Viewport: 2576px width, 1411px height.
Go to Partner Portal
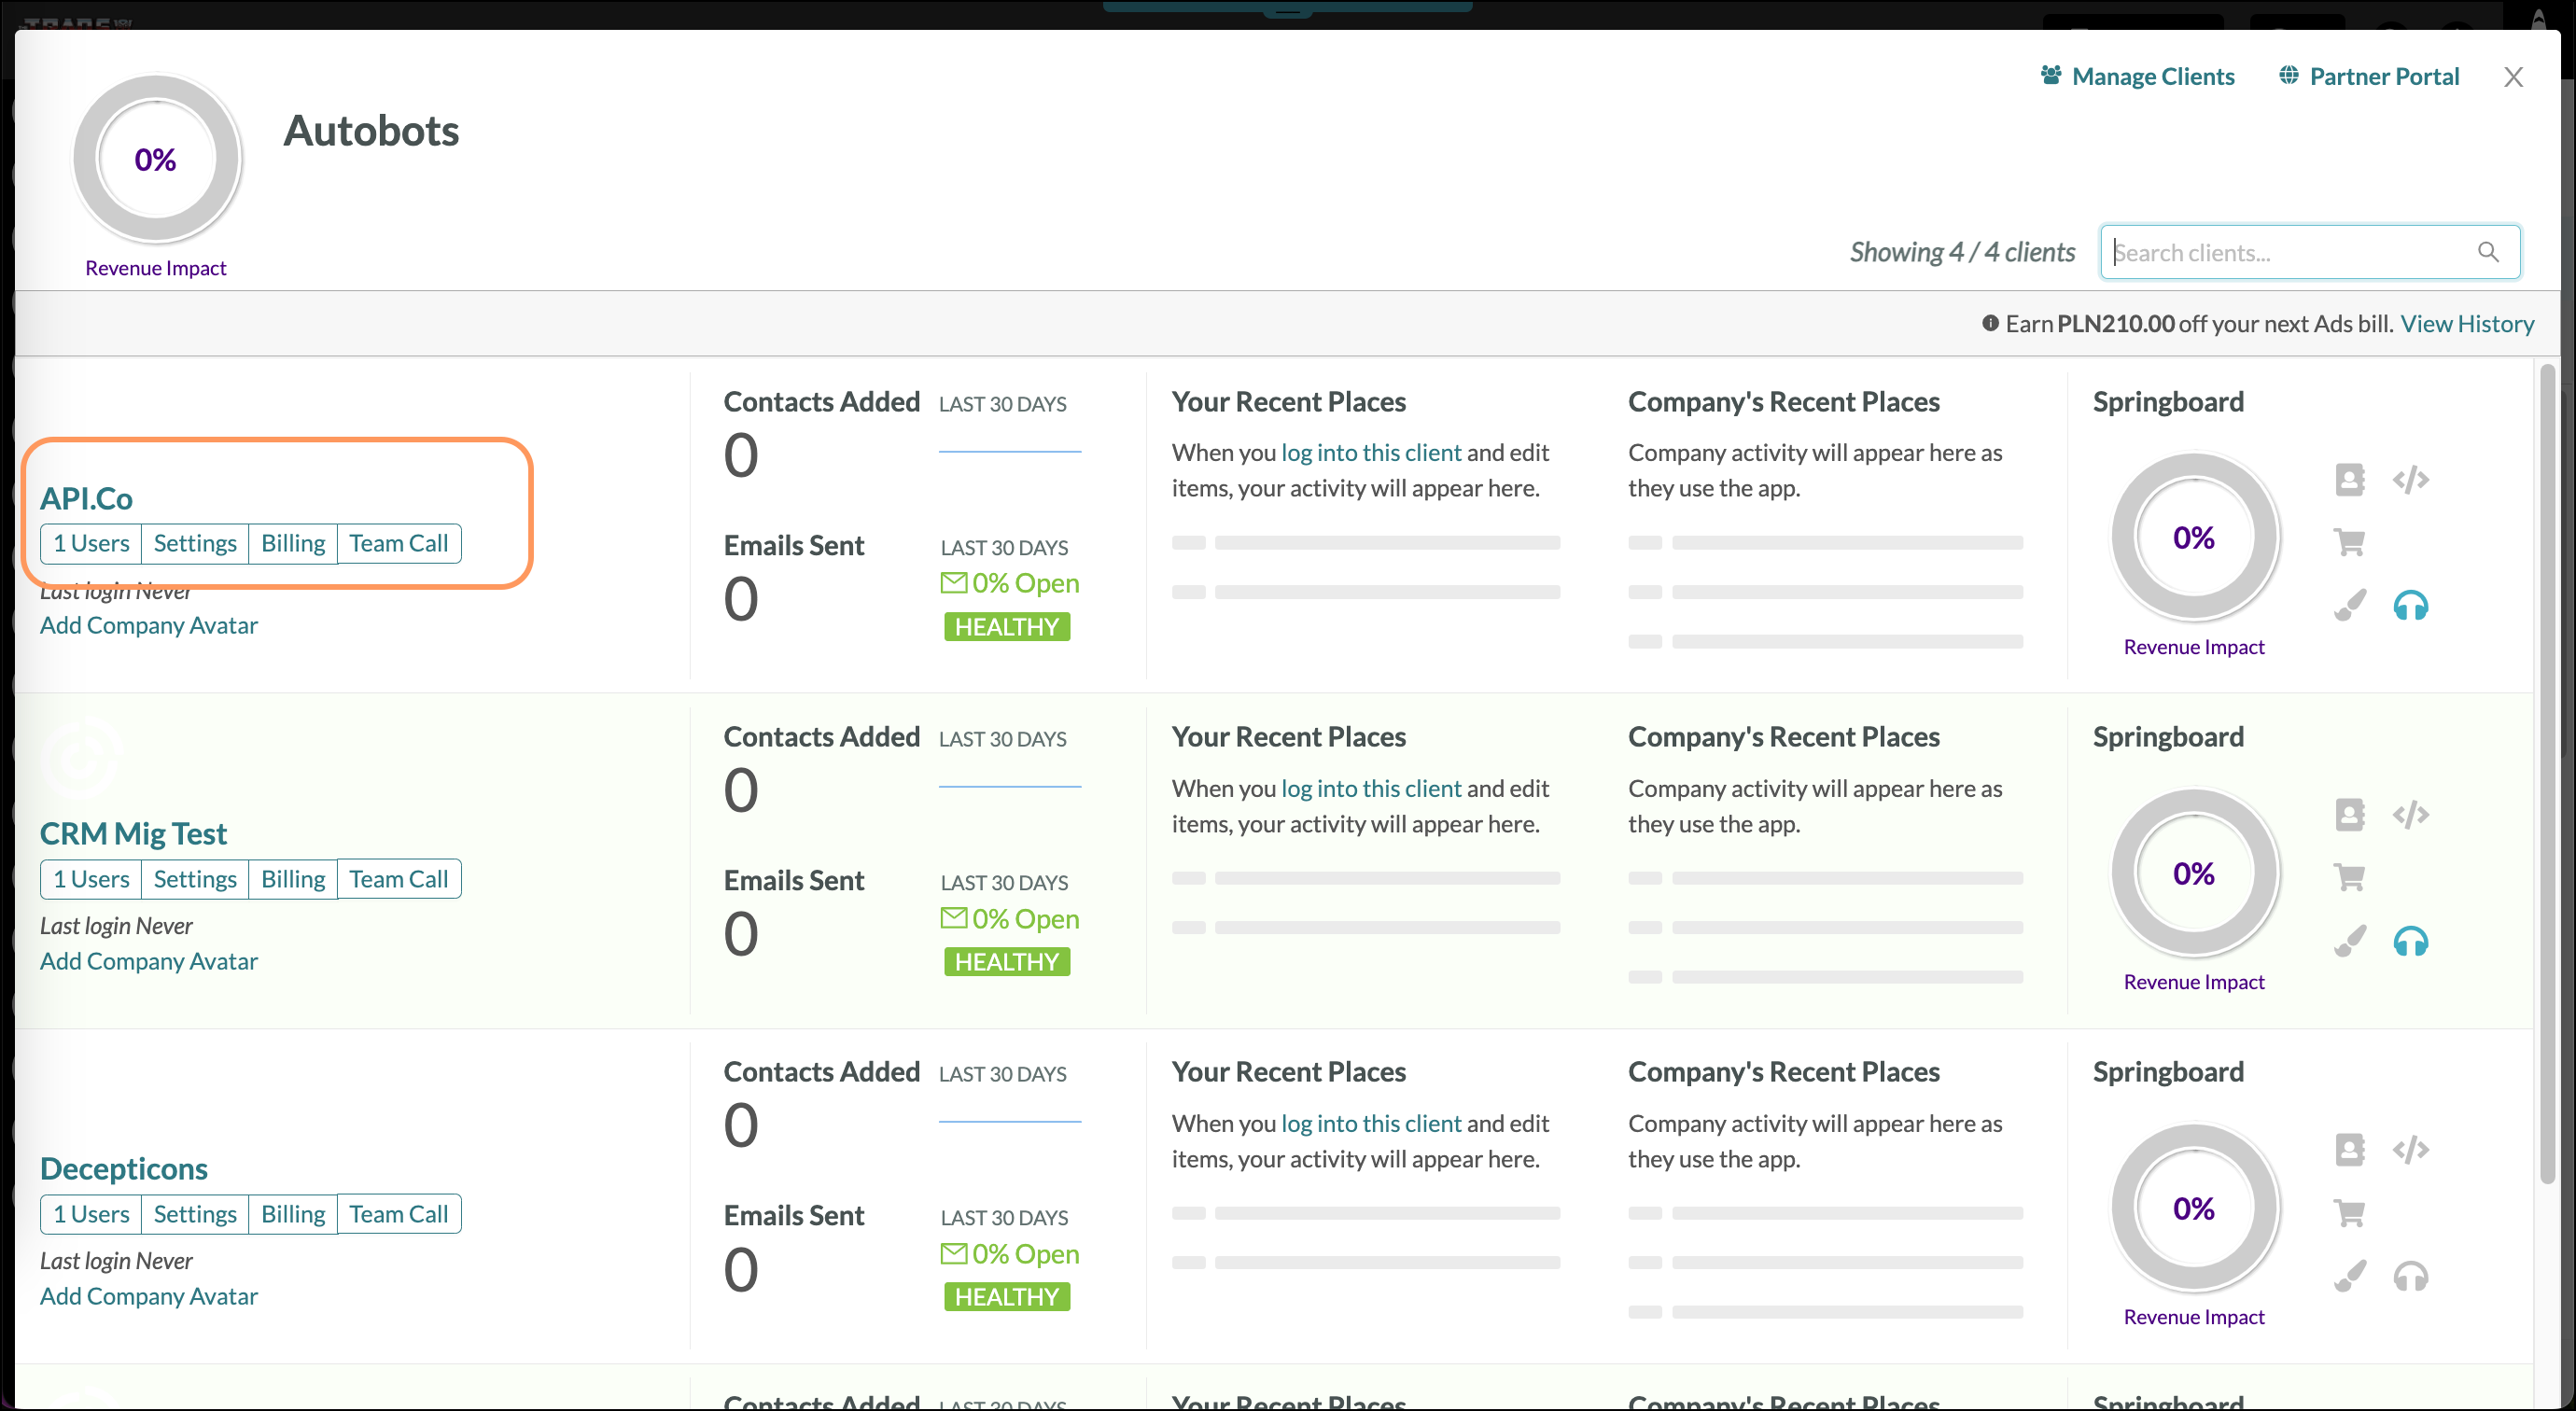(x=2384, y=76)
